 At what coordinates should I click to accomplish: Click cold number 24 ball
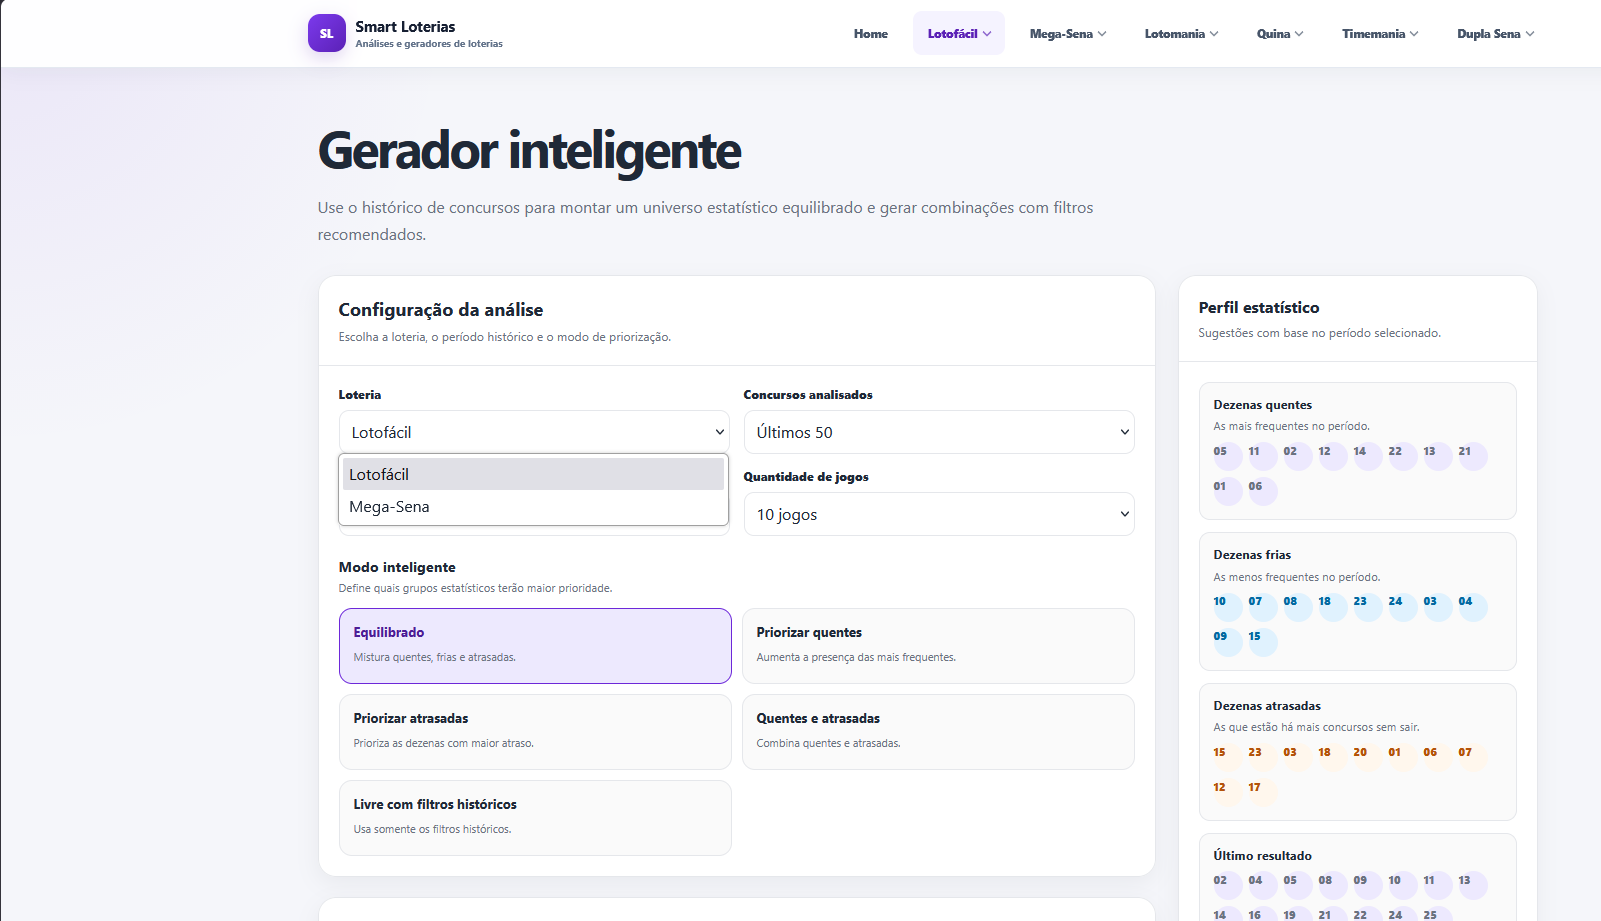1402,606
